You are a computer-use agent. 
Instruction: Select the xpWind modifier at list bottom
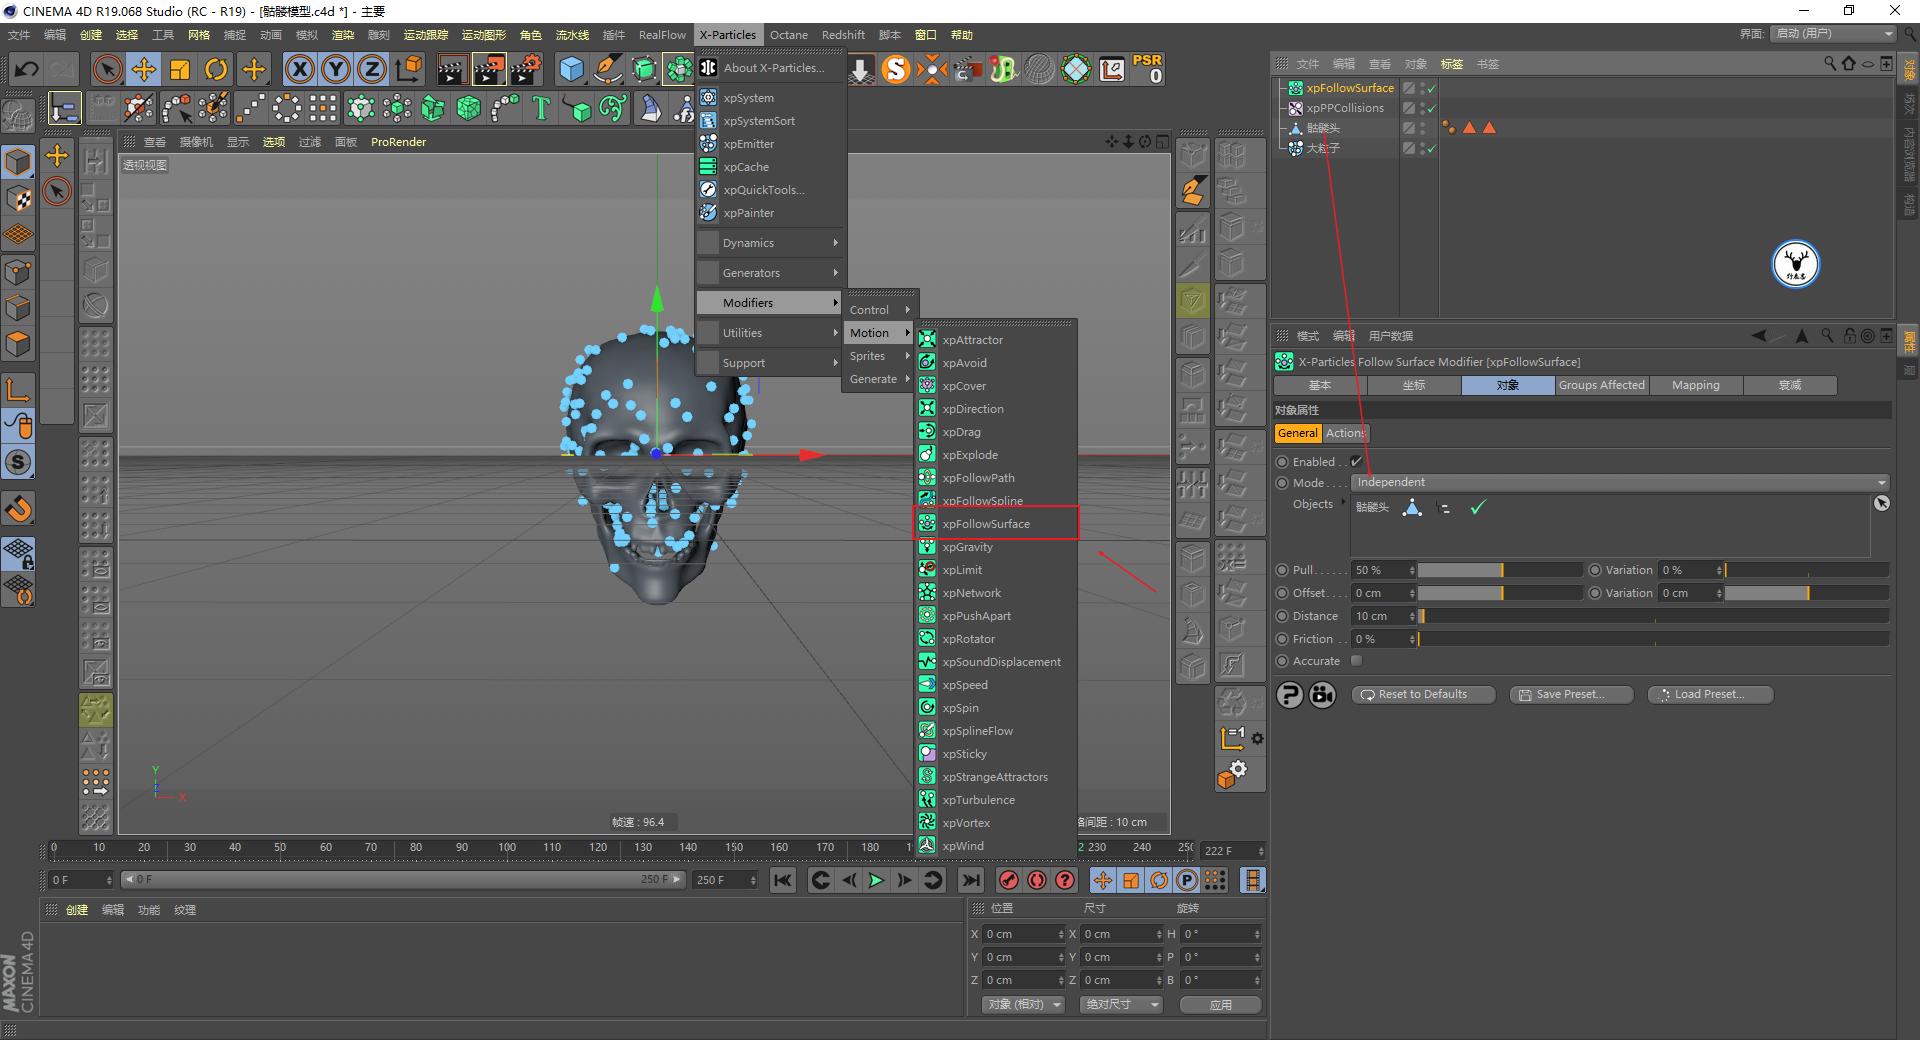tap(961, 845)
